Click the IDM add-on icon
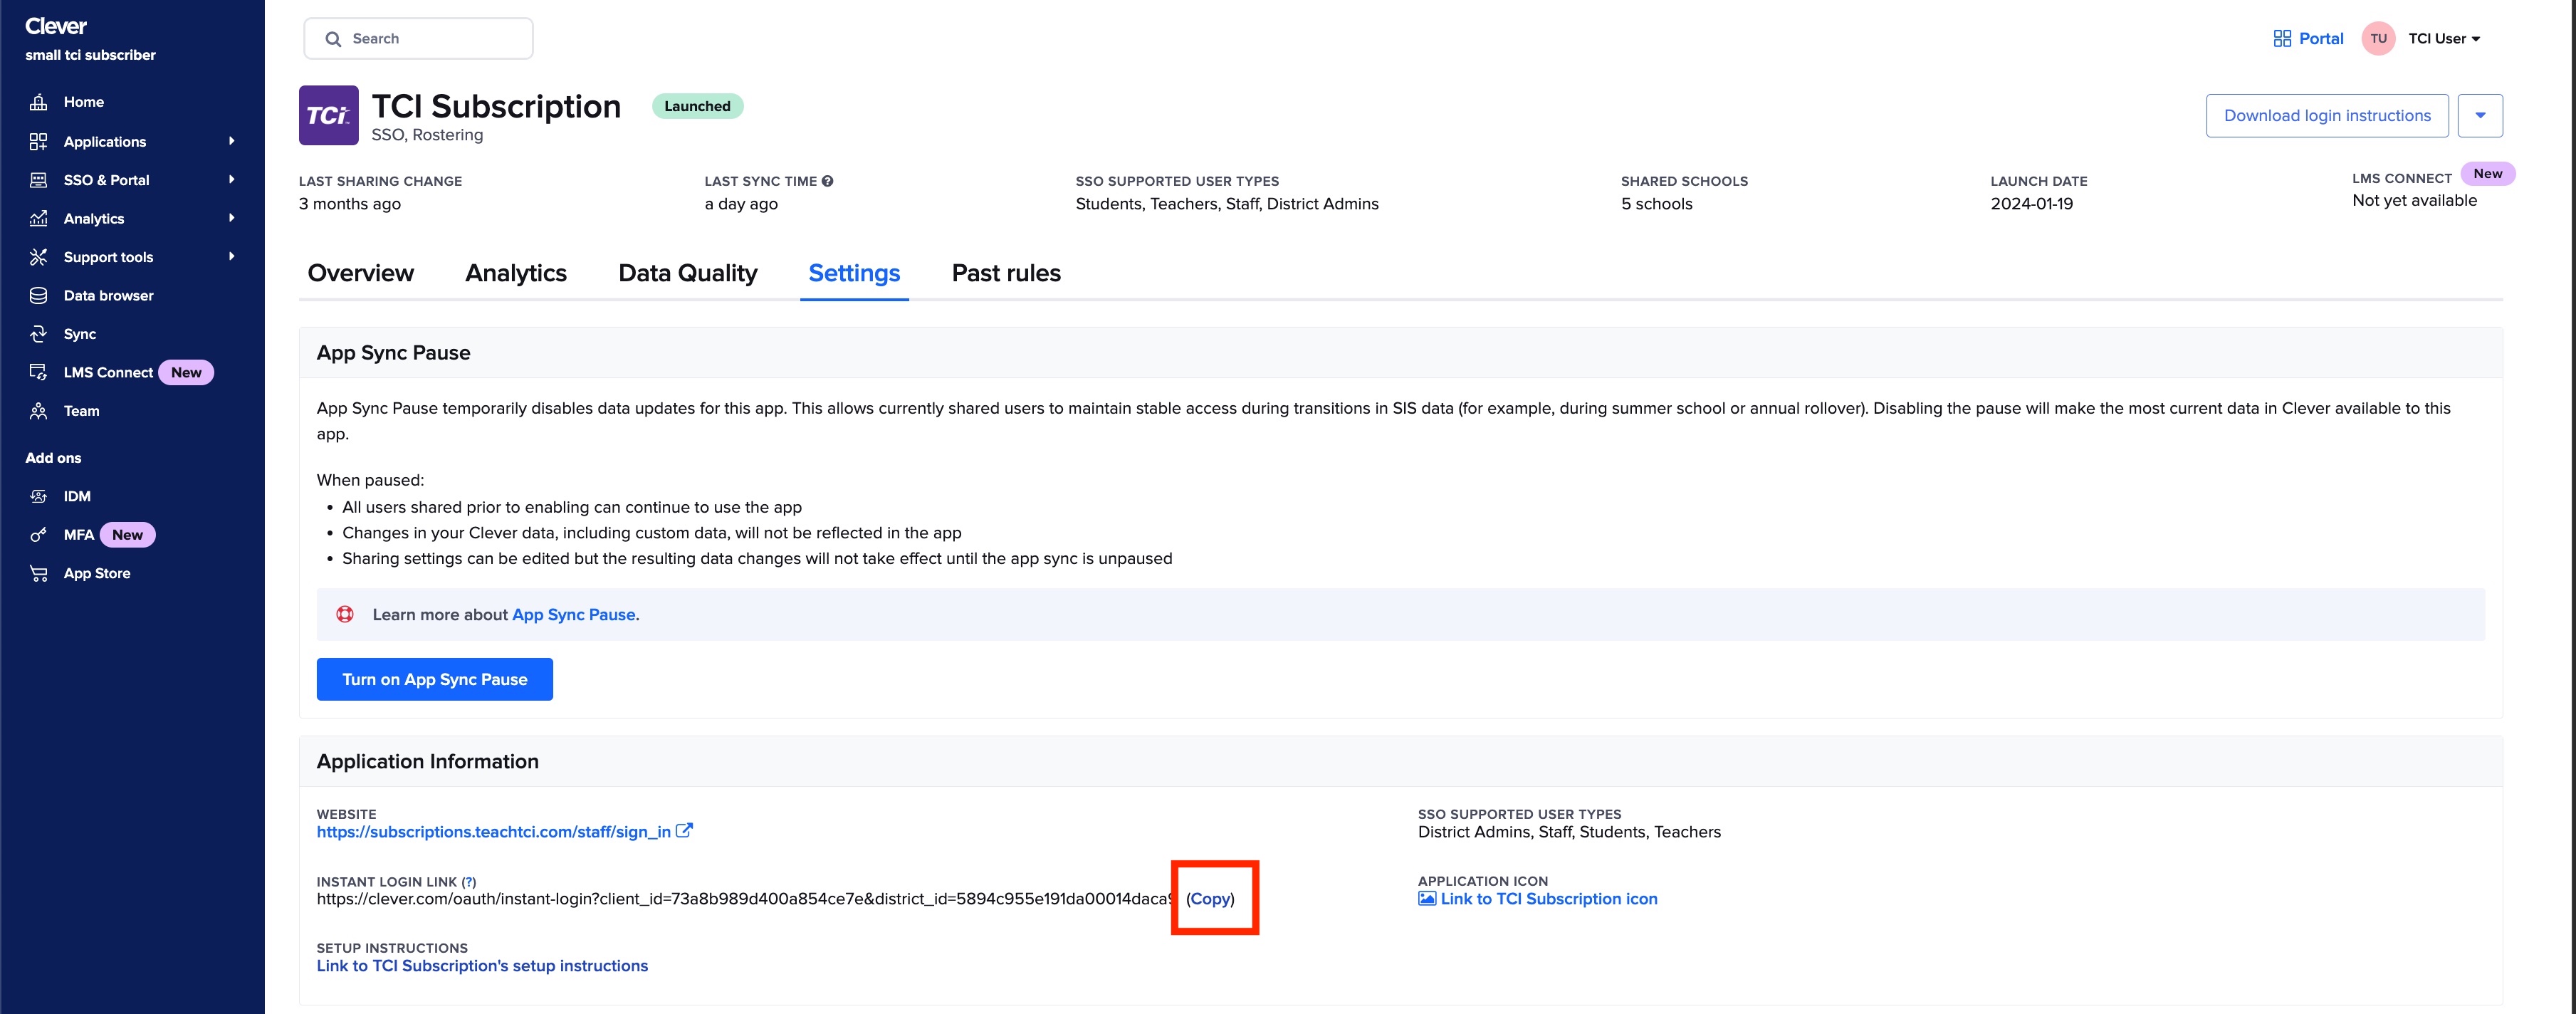The width and height of the screenshot is (2576, 1014). (38, 496)
